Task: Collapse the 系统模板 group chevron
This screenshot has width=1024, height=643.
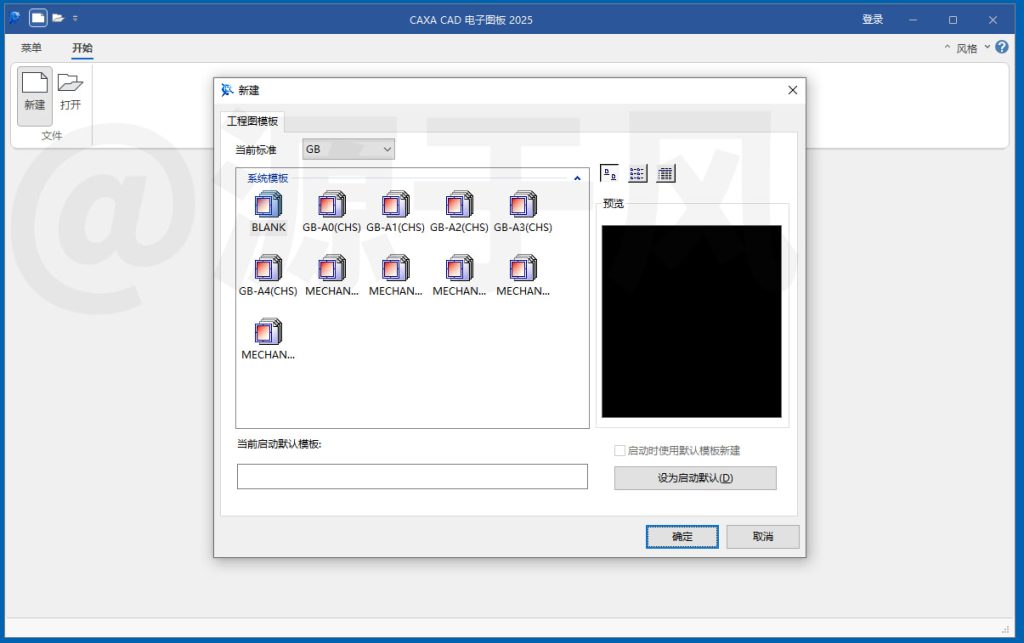Action: [577, 178]
